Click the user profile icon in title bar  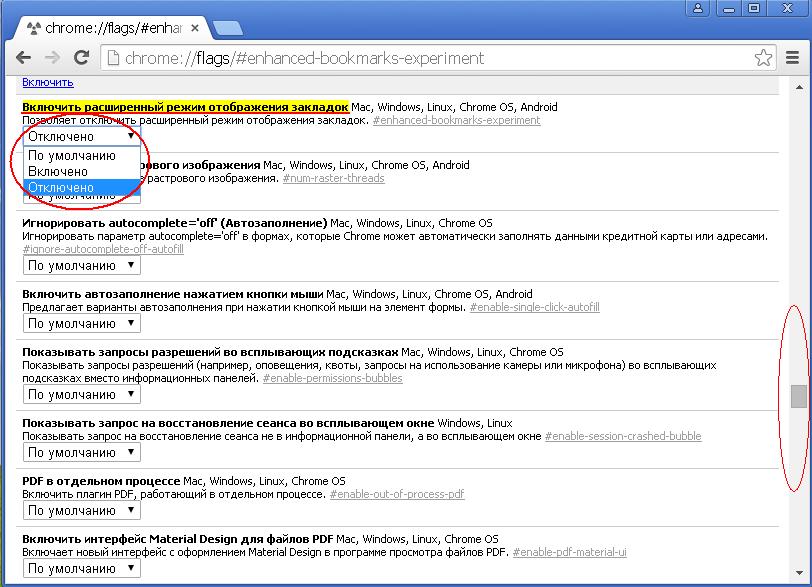(698, 8)
